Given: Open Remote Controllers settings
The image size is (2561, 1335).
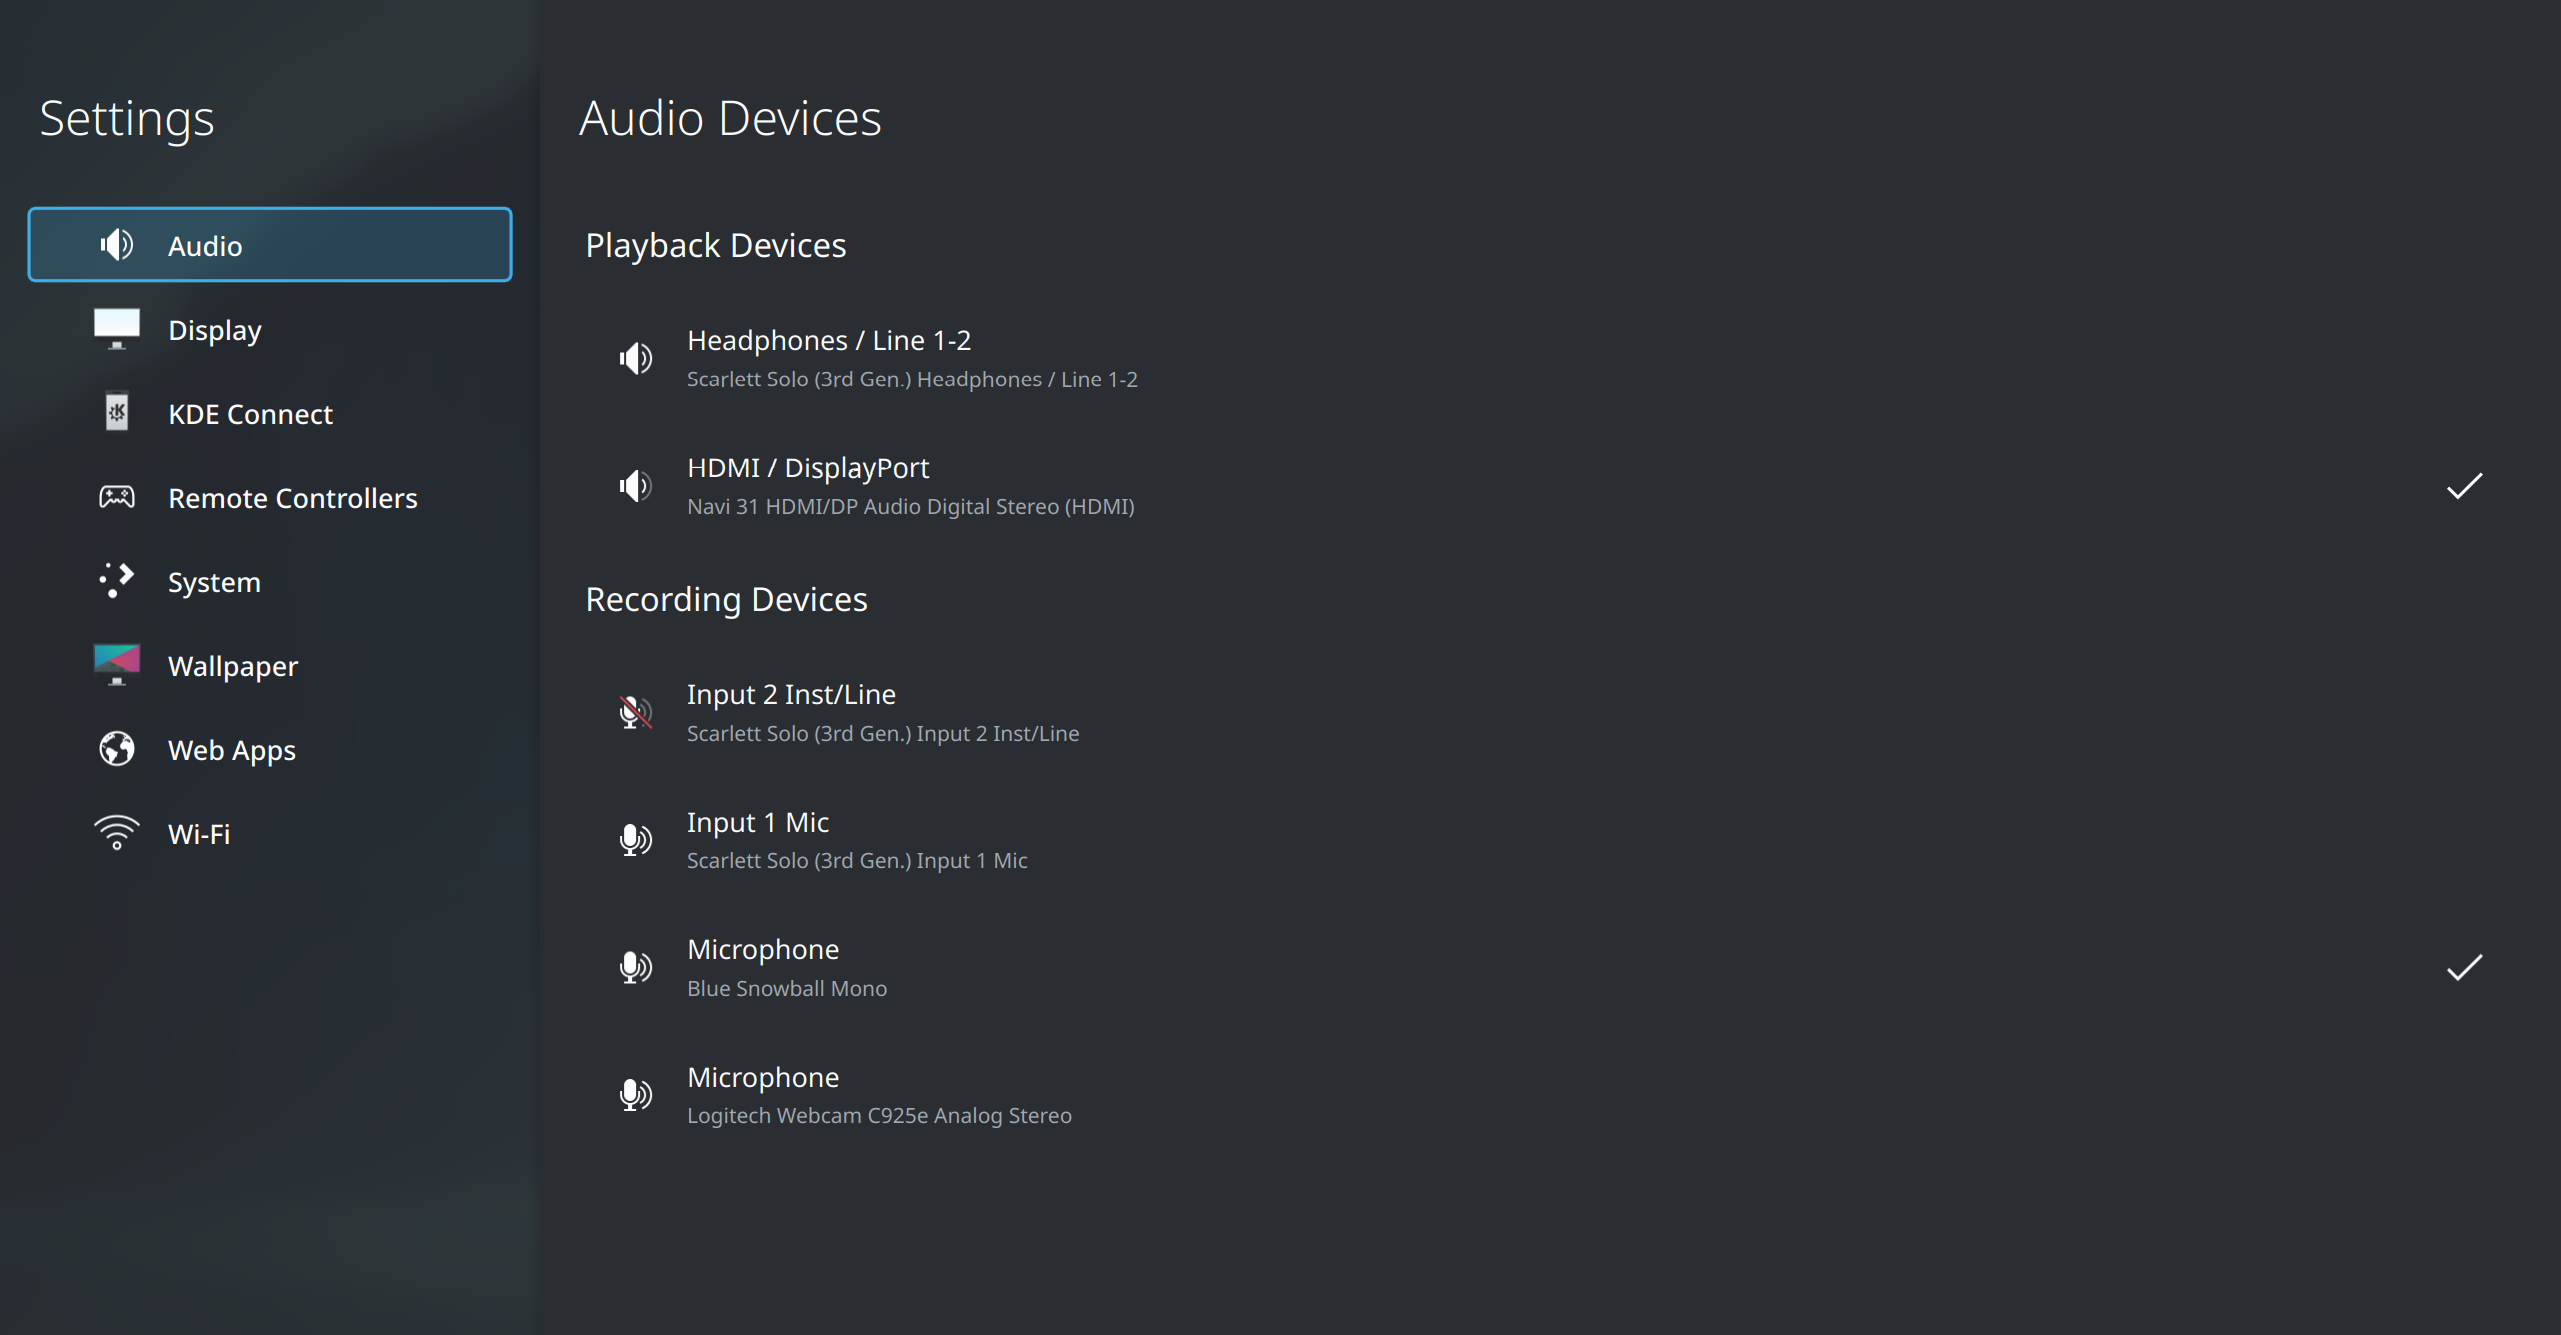Looking at the screenshot, I should point(292,498).
